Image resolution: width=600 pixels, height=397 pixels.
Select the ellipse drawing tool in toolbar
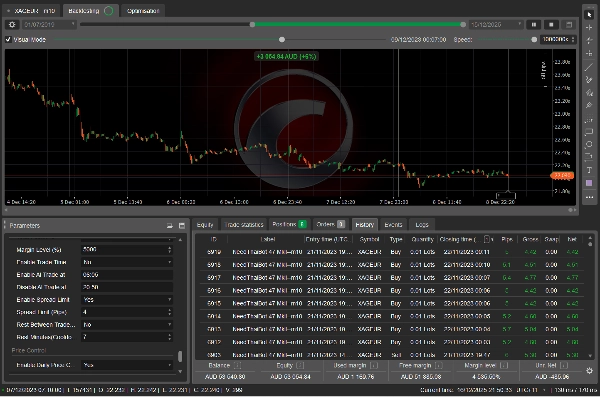589,144
